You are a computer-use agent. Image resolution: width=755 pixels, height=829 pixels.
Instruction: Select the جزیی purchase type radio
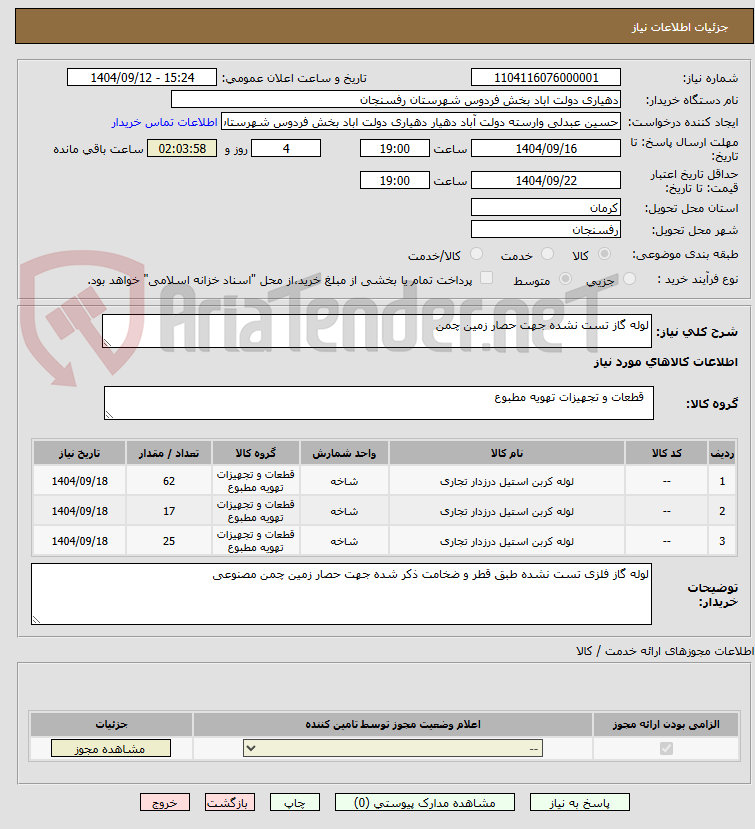coord(629,279)
